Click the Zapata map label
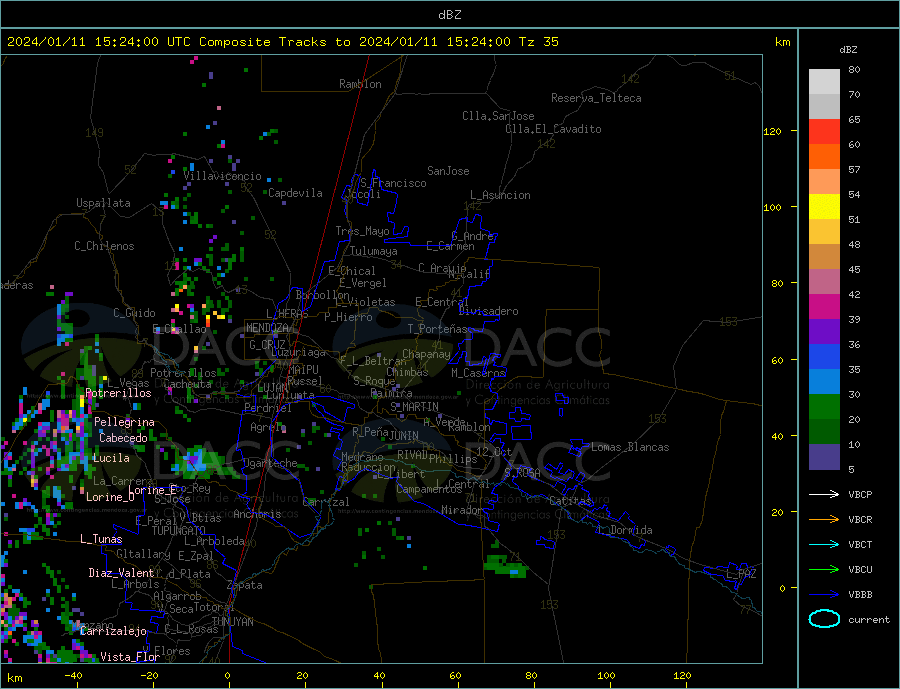 pyautogui.click(x=245, y=586)
